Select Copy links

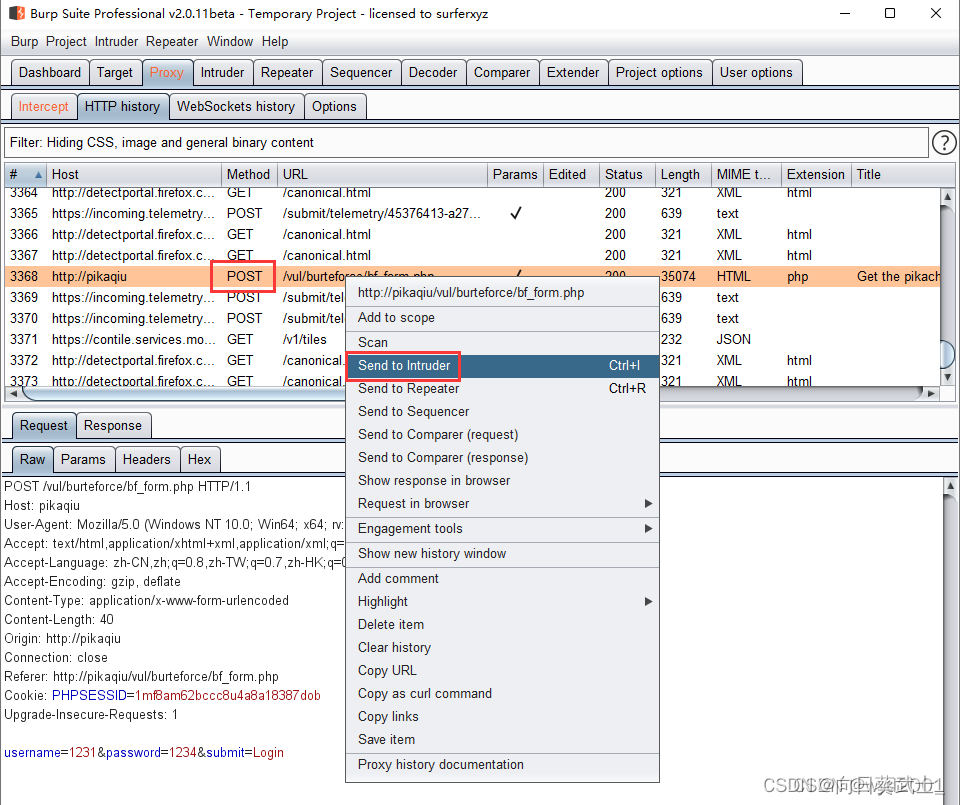pyautogui.click(x=502, y=716)
